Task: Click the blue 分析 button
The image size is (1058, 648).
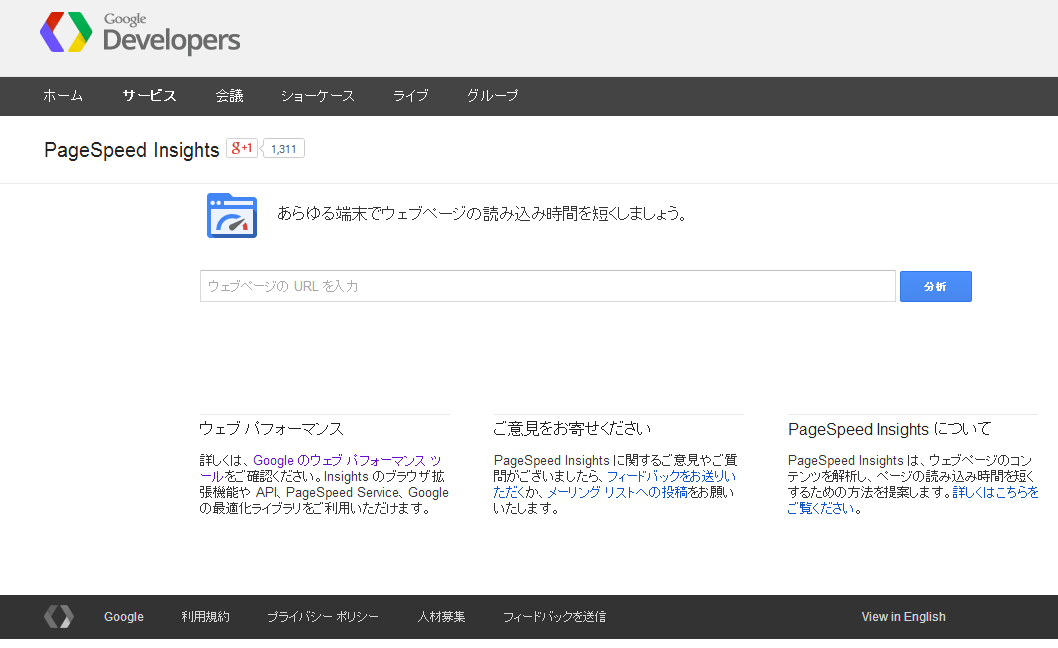Action: tap(935, 286)
